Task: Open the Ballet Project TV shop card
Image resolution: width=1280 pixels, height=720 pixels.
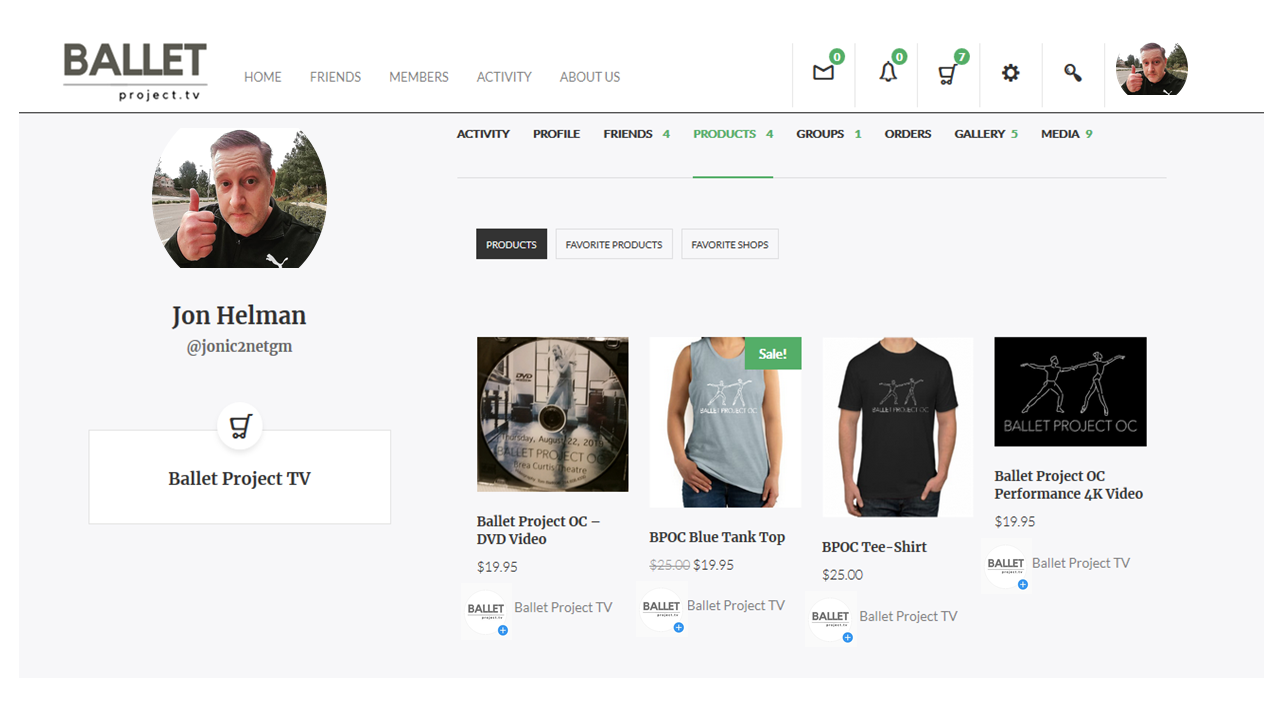Action: point(240,477)
